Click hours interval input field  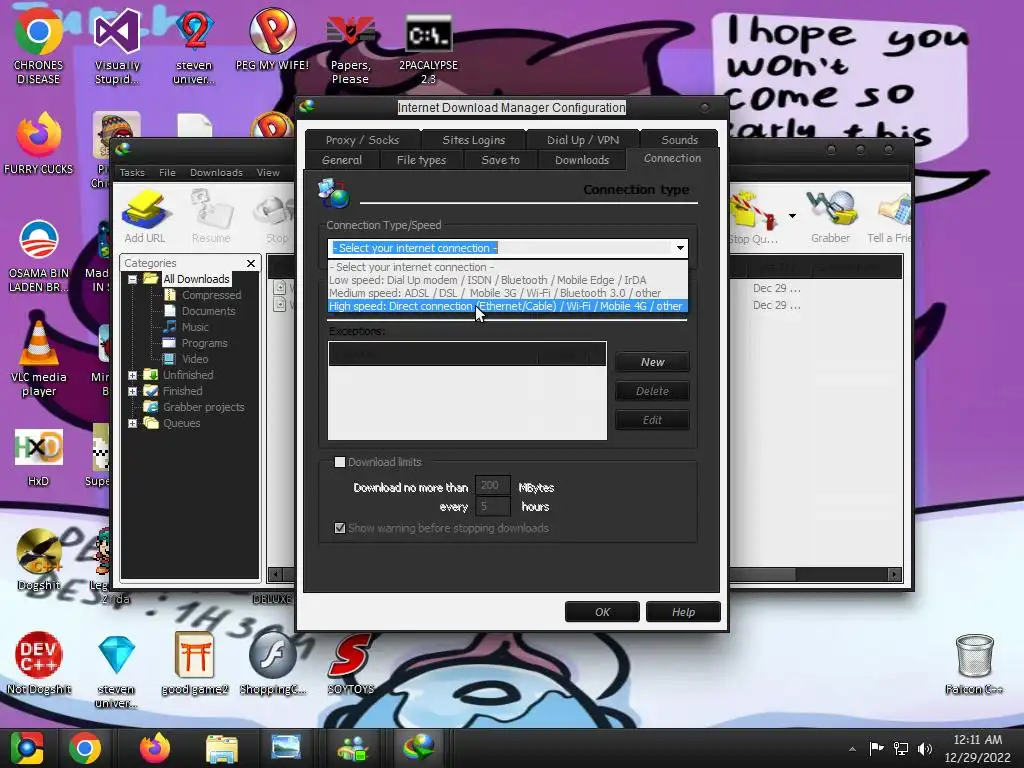(492, 506)
